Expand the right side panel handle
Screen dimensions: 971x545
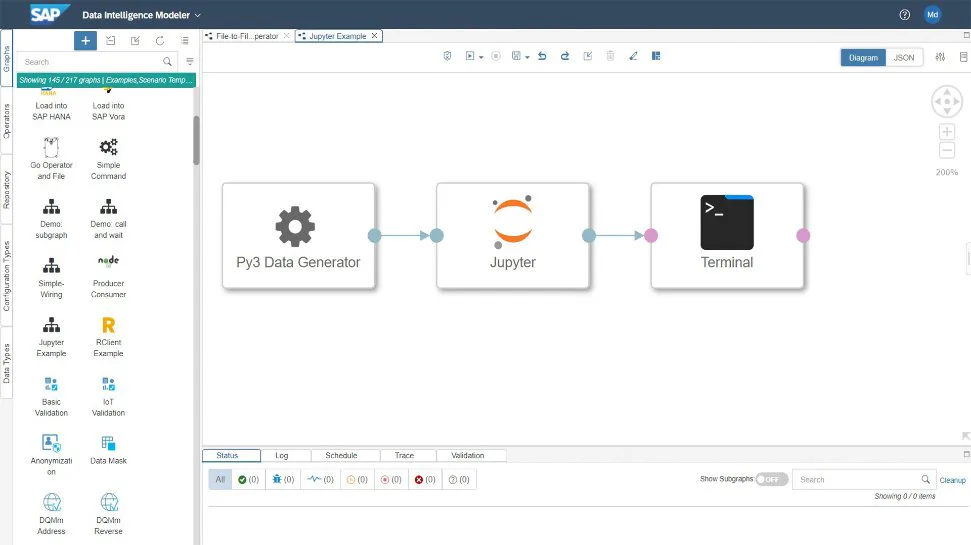click(x=968, y=258)
